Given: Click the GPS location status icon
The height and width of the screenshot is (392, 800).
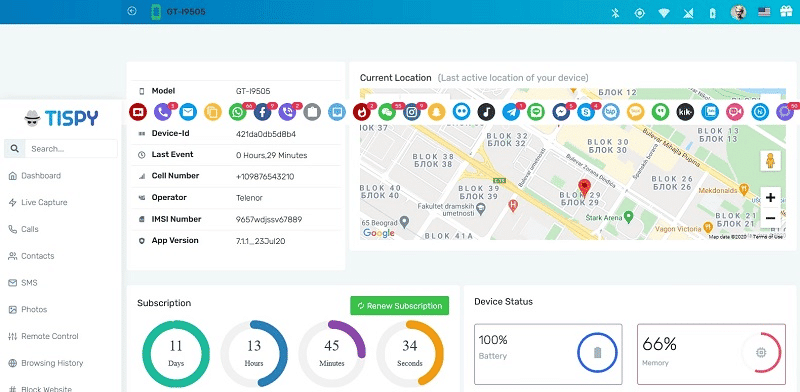Looking at the screenshot, I should click(x=639, y=13).
